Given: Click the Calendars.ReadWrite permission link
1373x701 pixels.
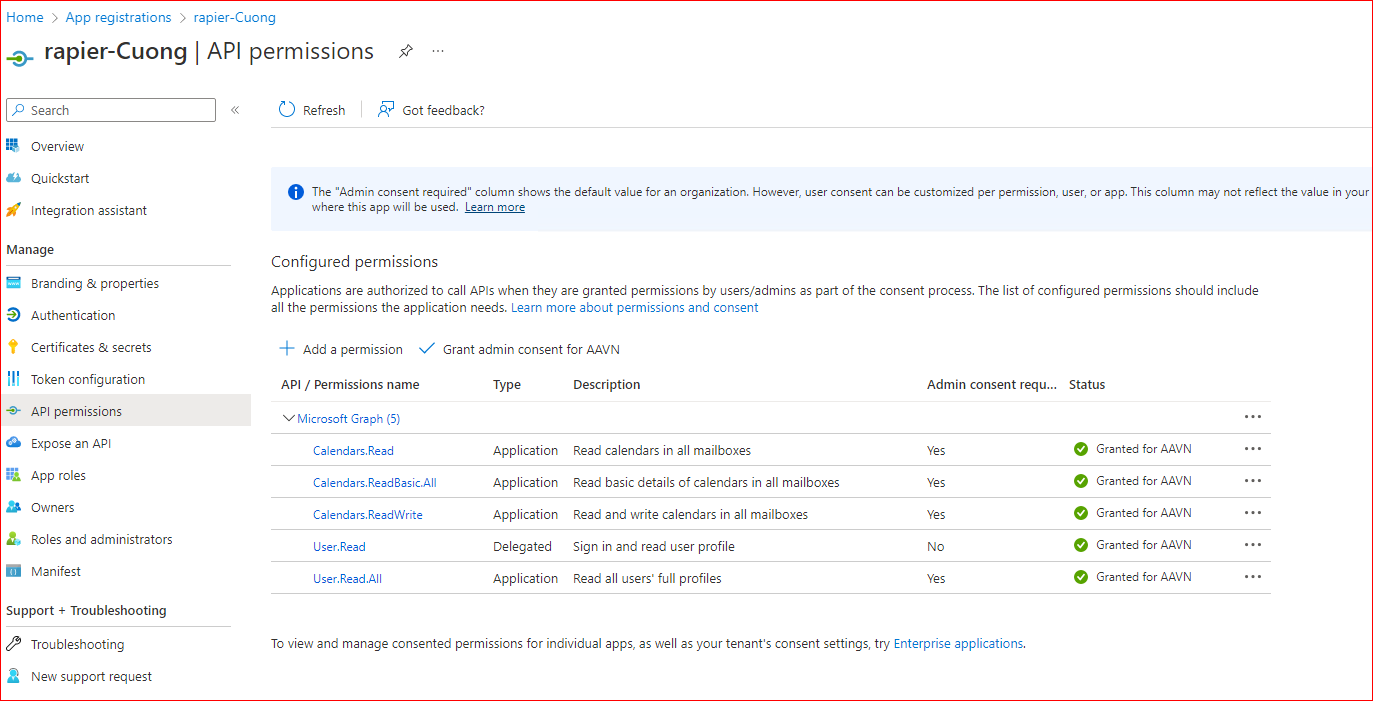Looking at the screenshot, I should (368, 514).
